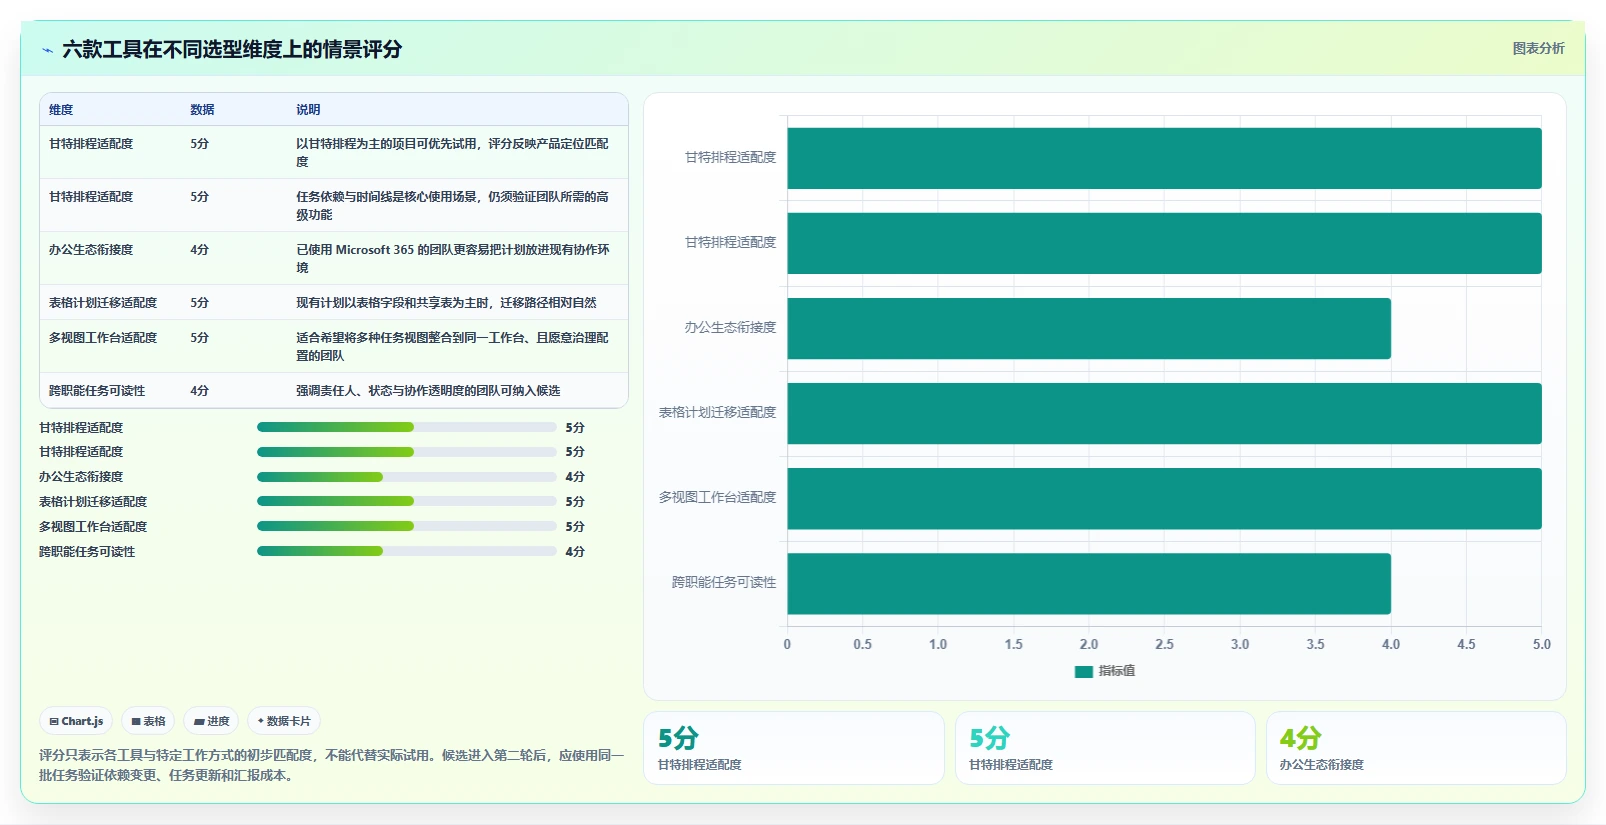Click the green 4分 number in the data cards
Viewport: 1606px width, 825px height.
[1300, 739]
